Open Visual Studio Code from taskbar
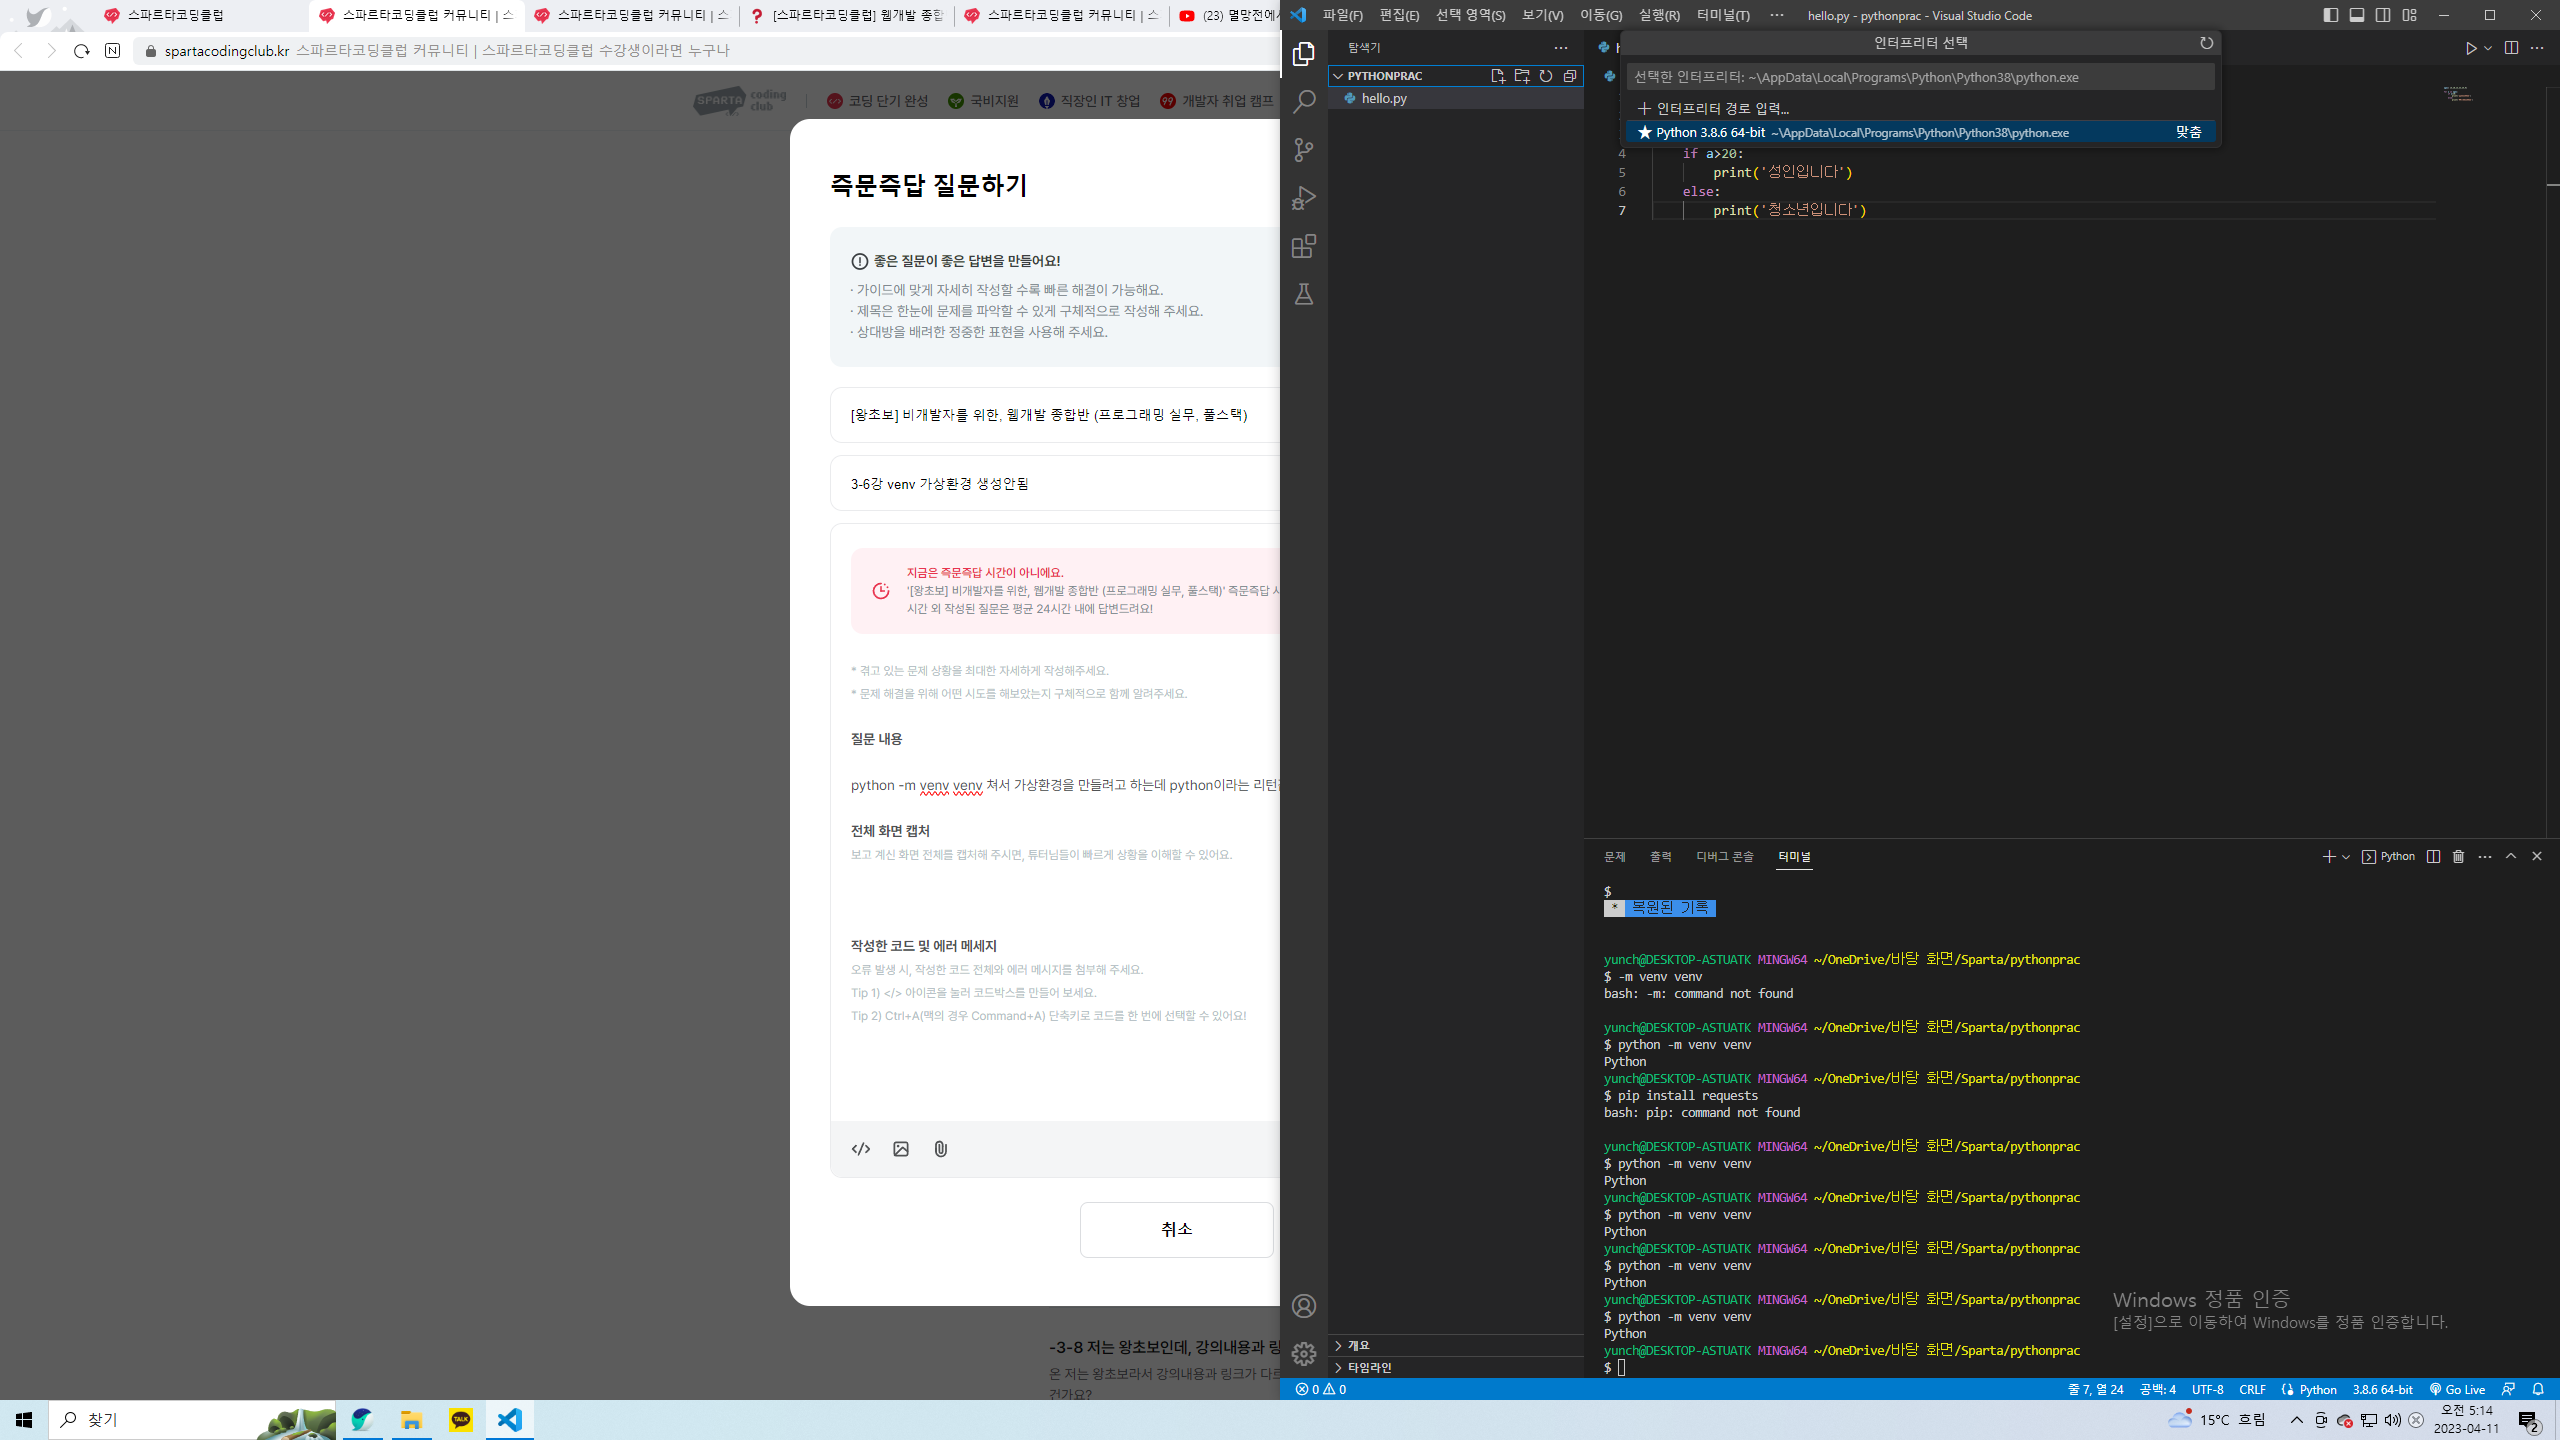Viewport: 2560px width, 1440px height. [510, 1420]
